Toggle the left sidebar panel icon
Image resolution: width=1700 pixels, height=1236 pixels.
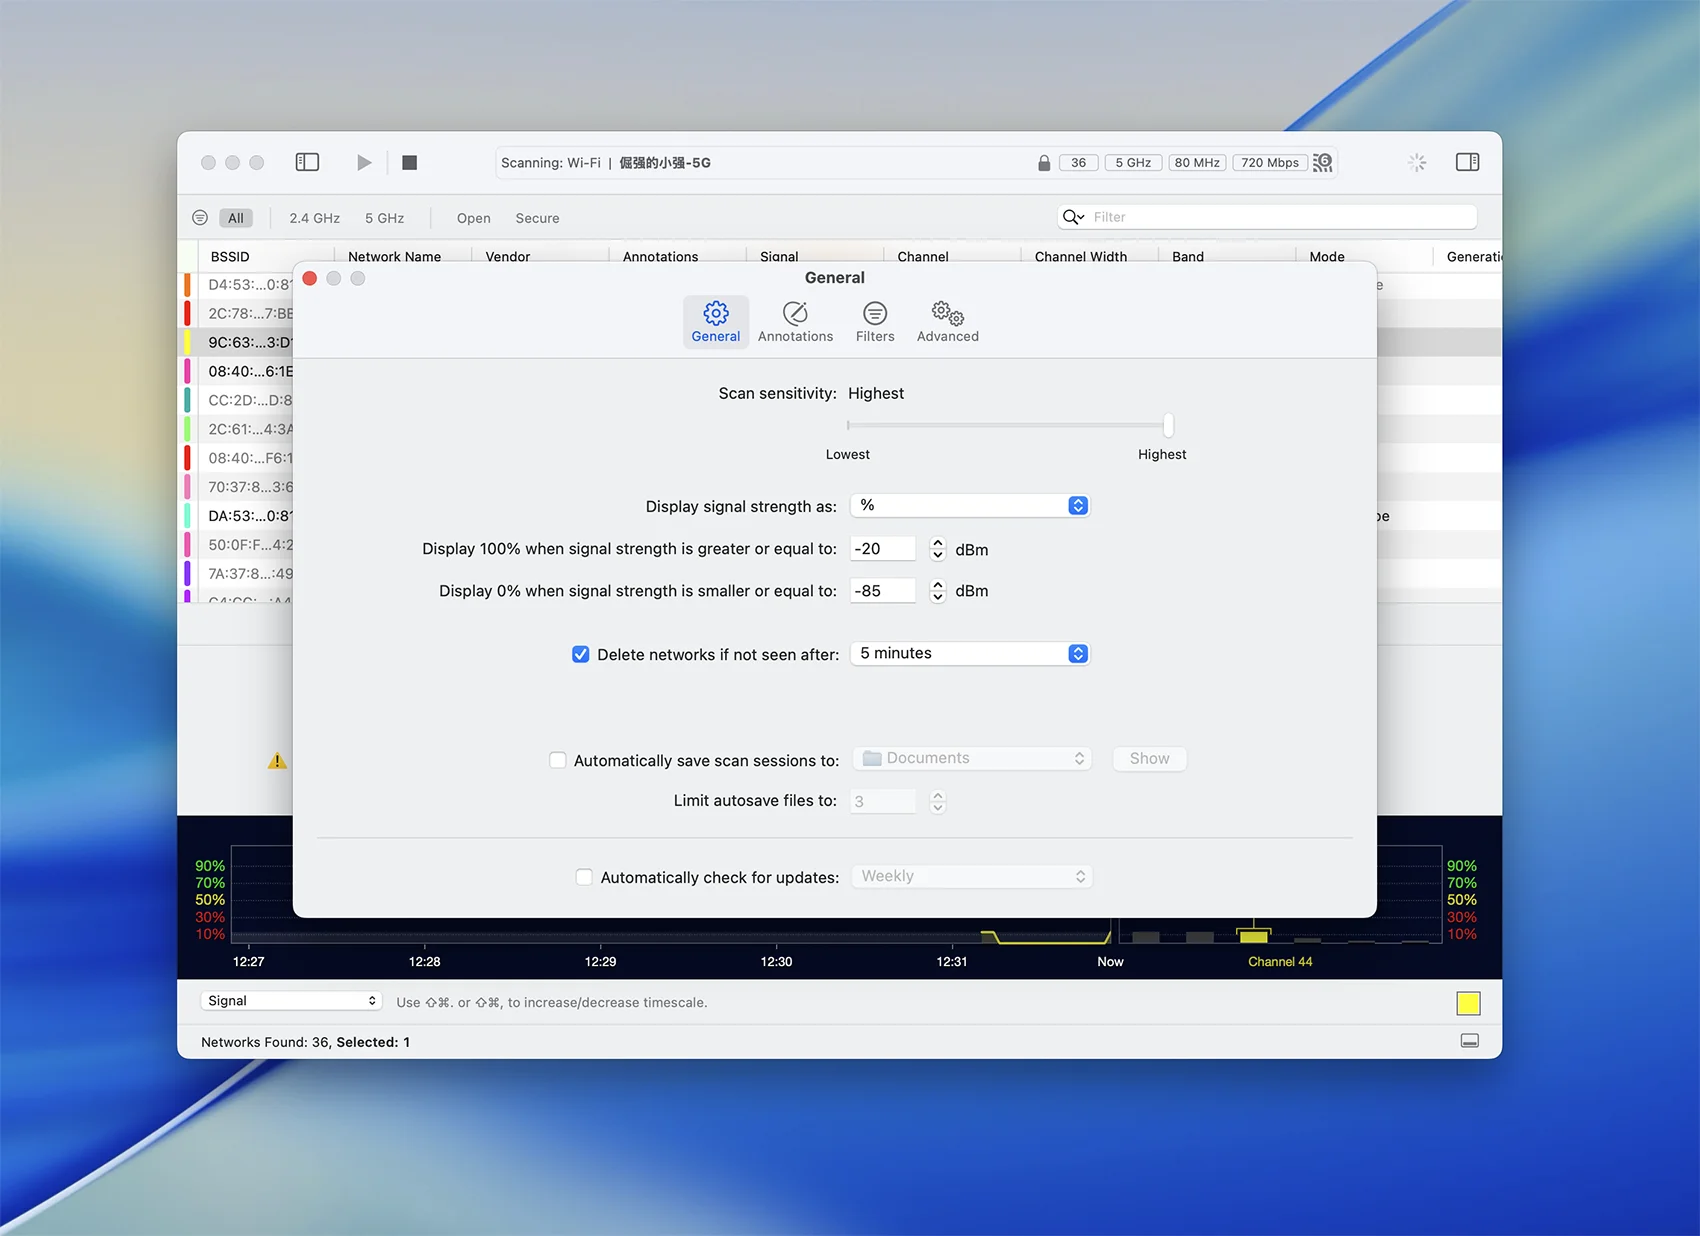(x=307, y=162)
